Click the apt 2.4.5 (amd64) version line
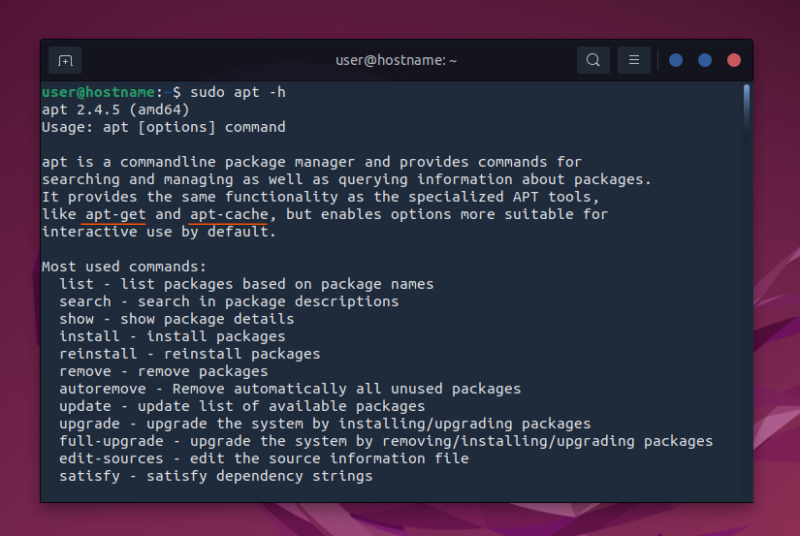The height and width of the screenshot is (536, 800). pos(116,110)
